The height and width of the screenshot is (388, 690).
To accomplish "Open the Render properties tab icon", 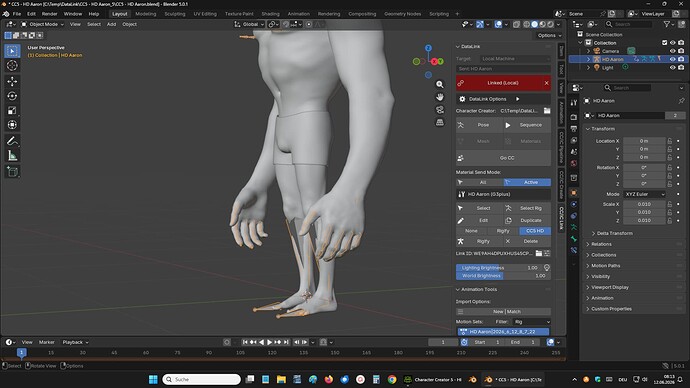I will click(574, 117).
